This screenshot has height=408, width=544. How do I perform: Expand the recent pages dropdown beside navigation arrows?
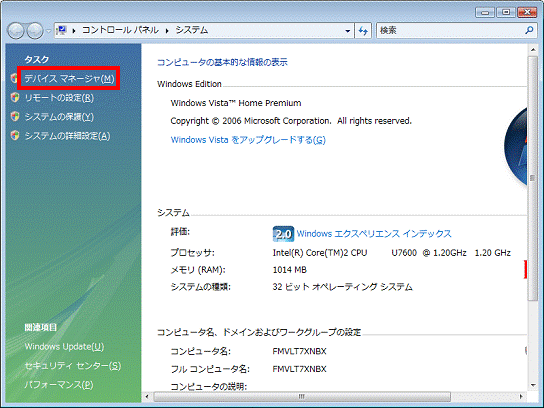[x=49, y=31]
